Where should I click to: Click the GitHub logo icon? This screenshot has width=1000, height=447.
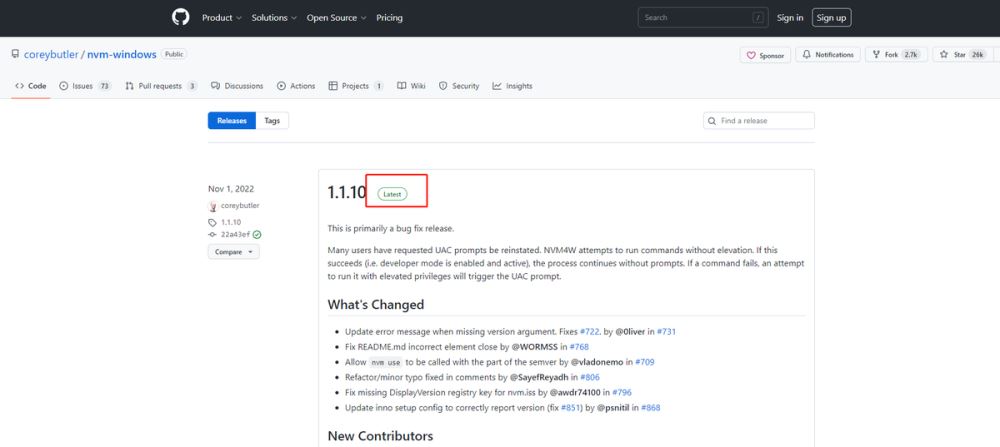pos(180,17)
